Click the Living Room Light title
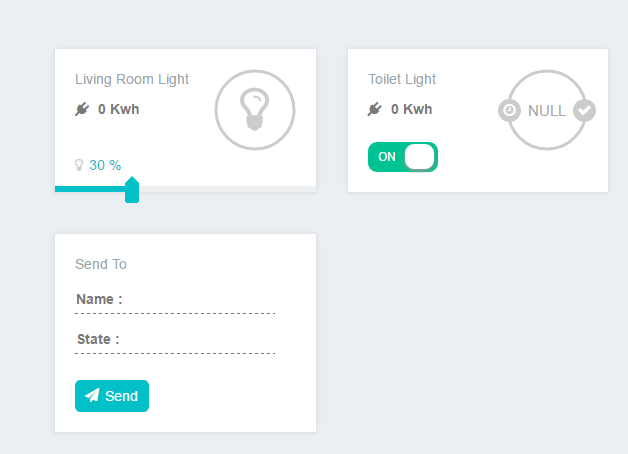The image size is (628, 454). pyautogui.click(x=132, y=79)
